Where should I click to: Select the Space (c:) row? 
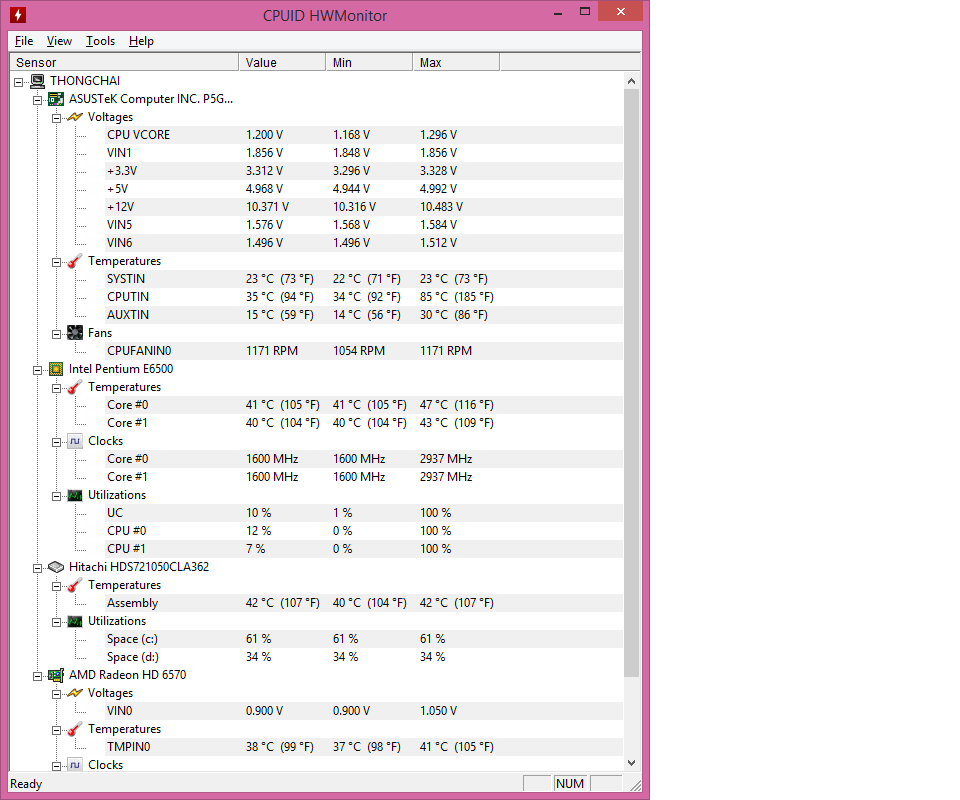tap(364, 639)
